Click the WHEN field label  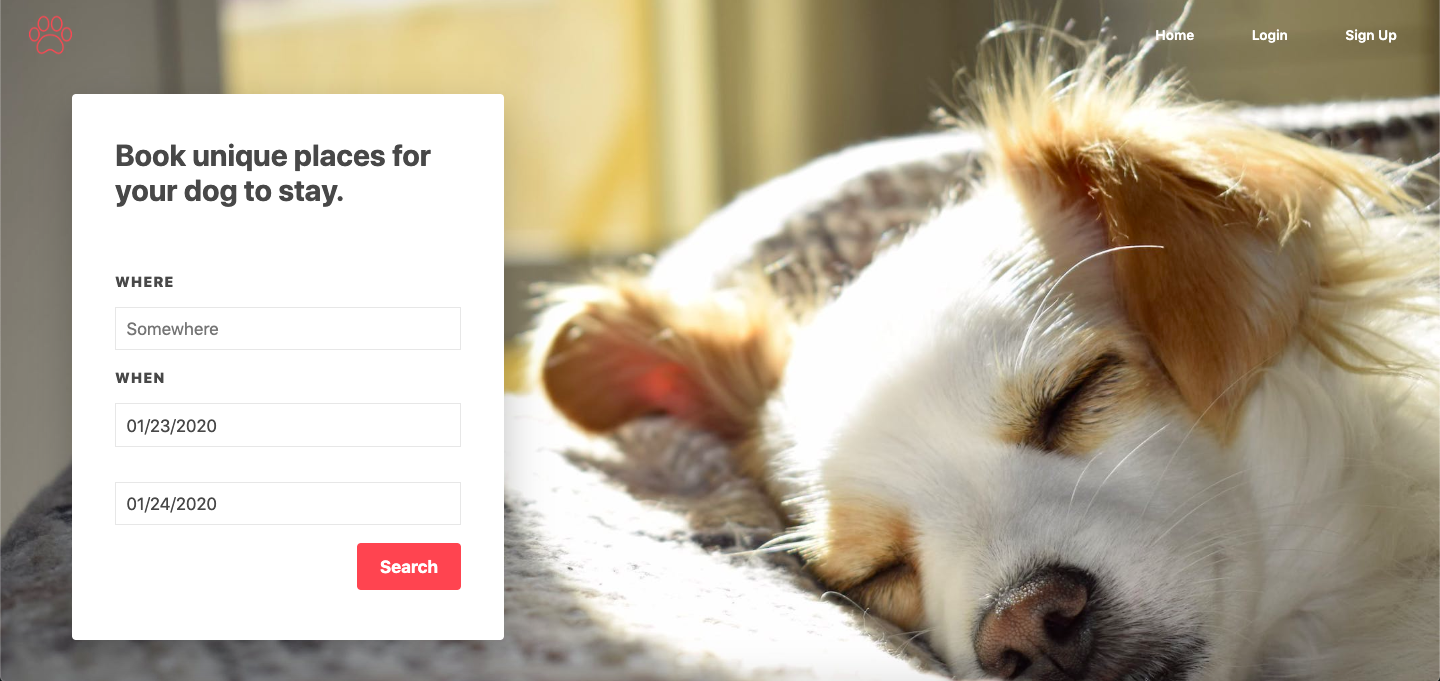click(x=140, y=378)
